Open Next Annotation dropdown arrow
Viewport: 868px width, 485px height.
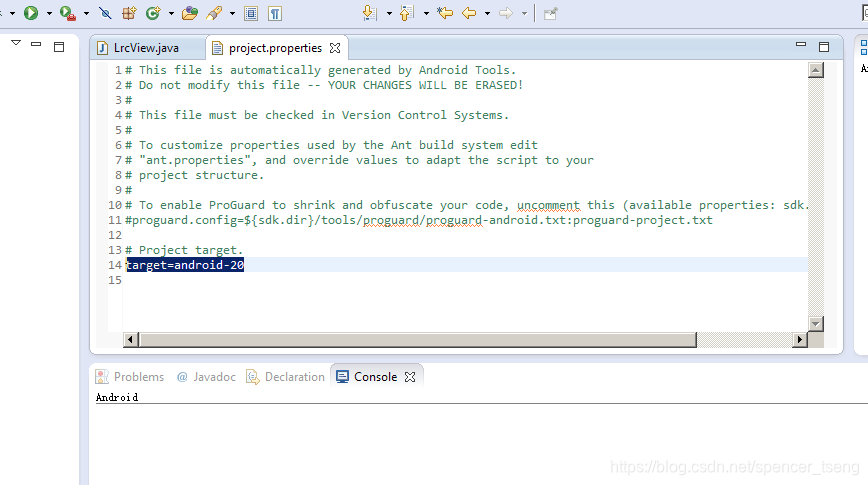tap(389, 13)
